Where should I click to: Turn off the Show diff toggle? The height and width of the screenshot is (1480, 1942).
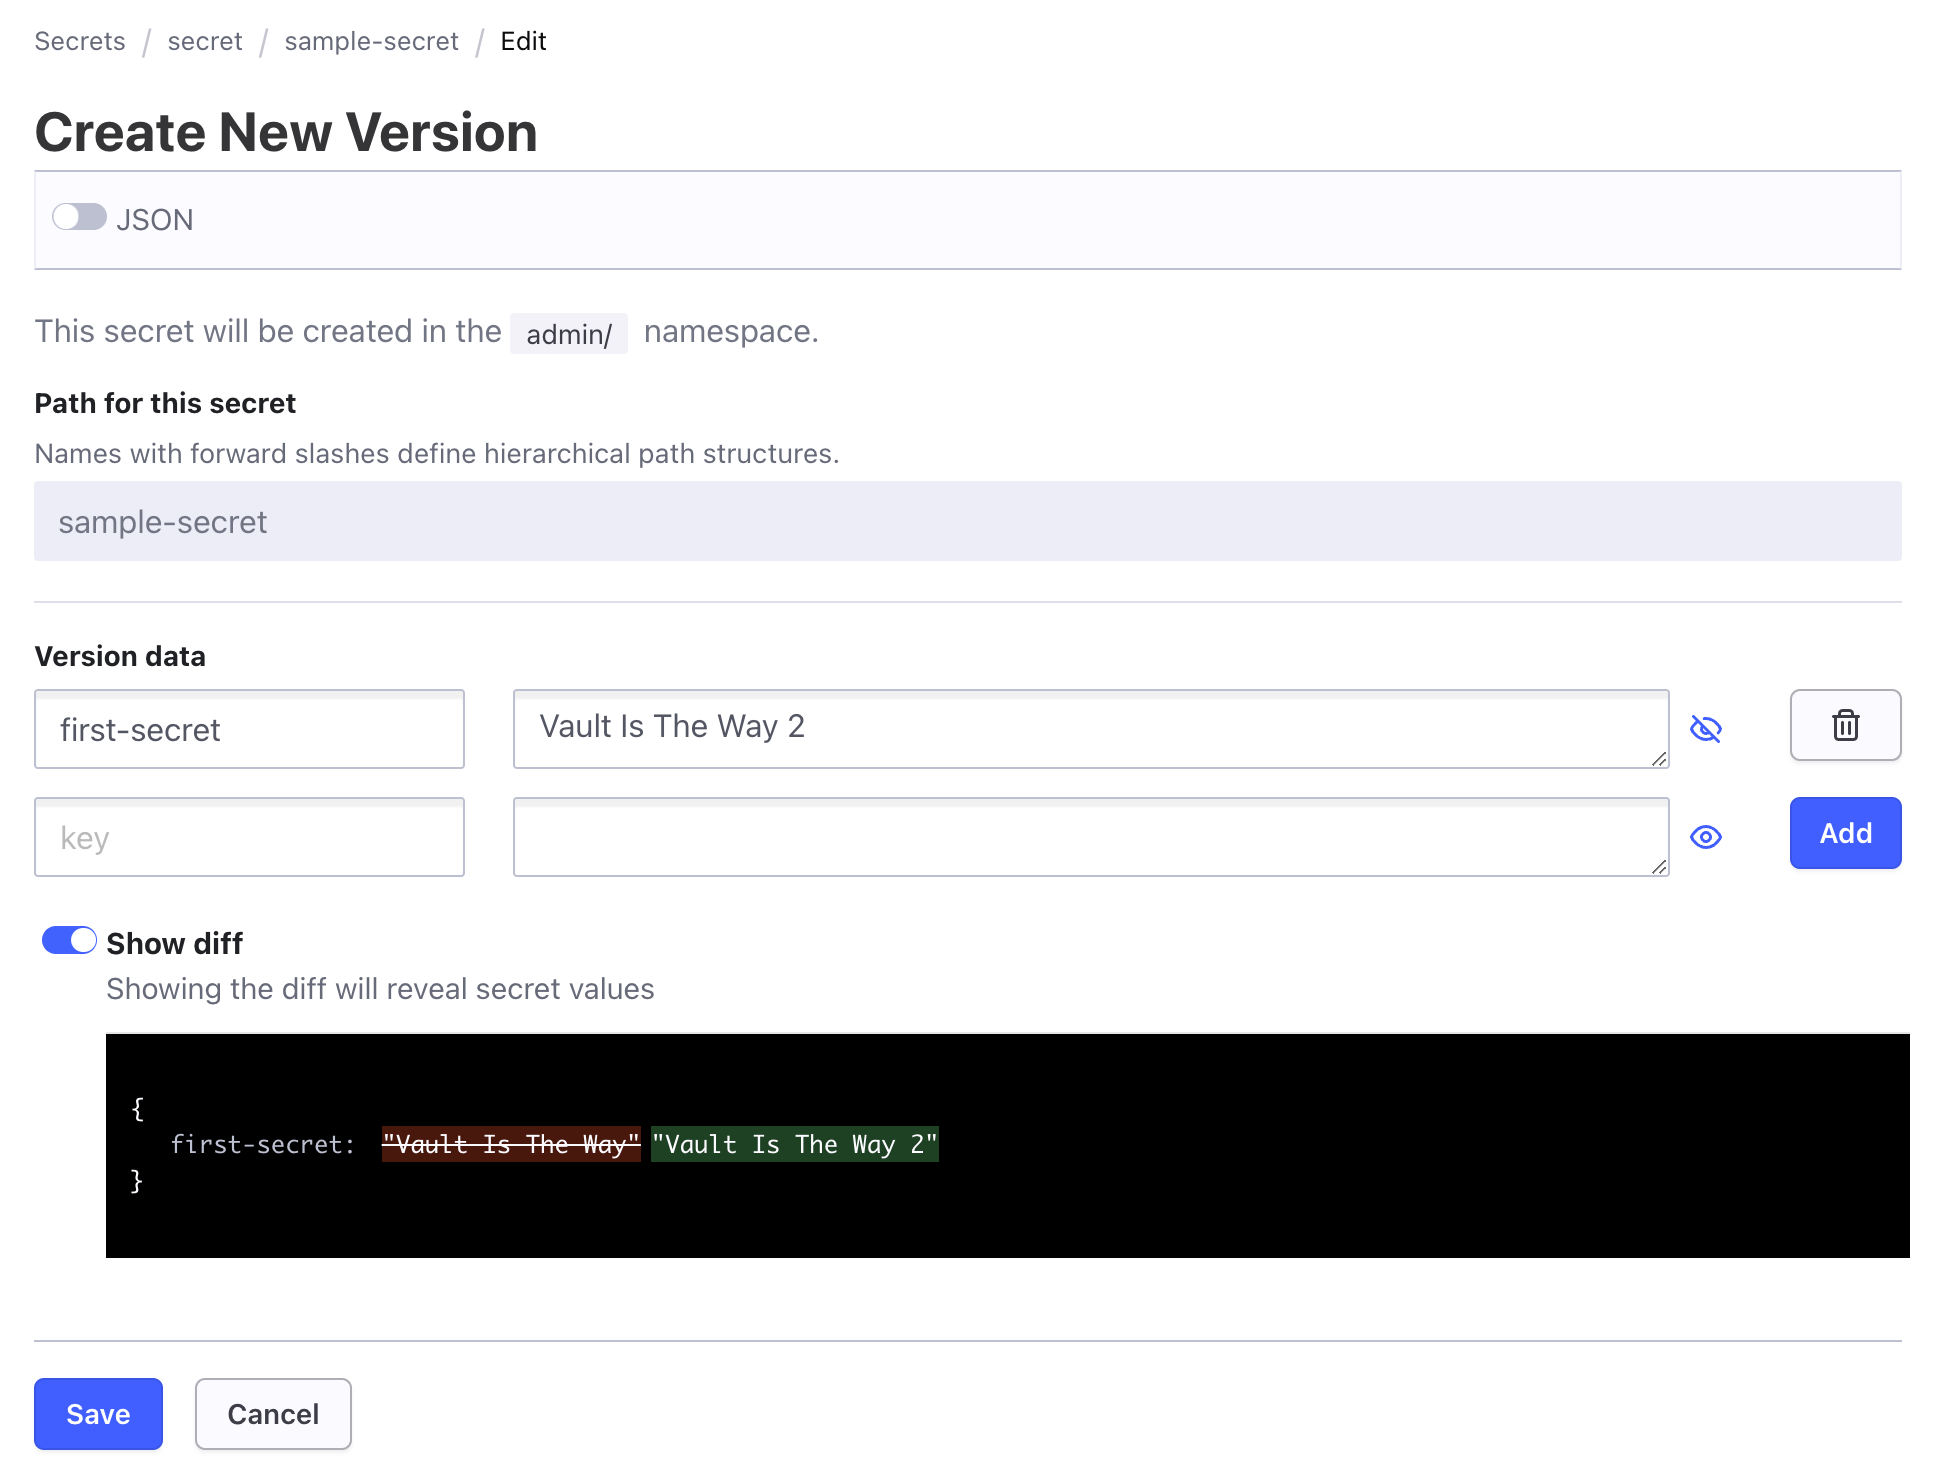(x=69, y=941)
